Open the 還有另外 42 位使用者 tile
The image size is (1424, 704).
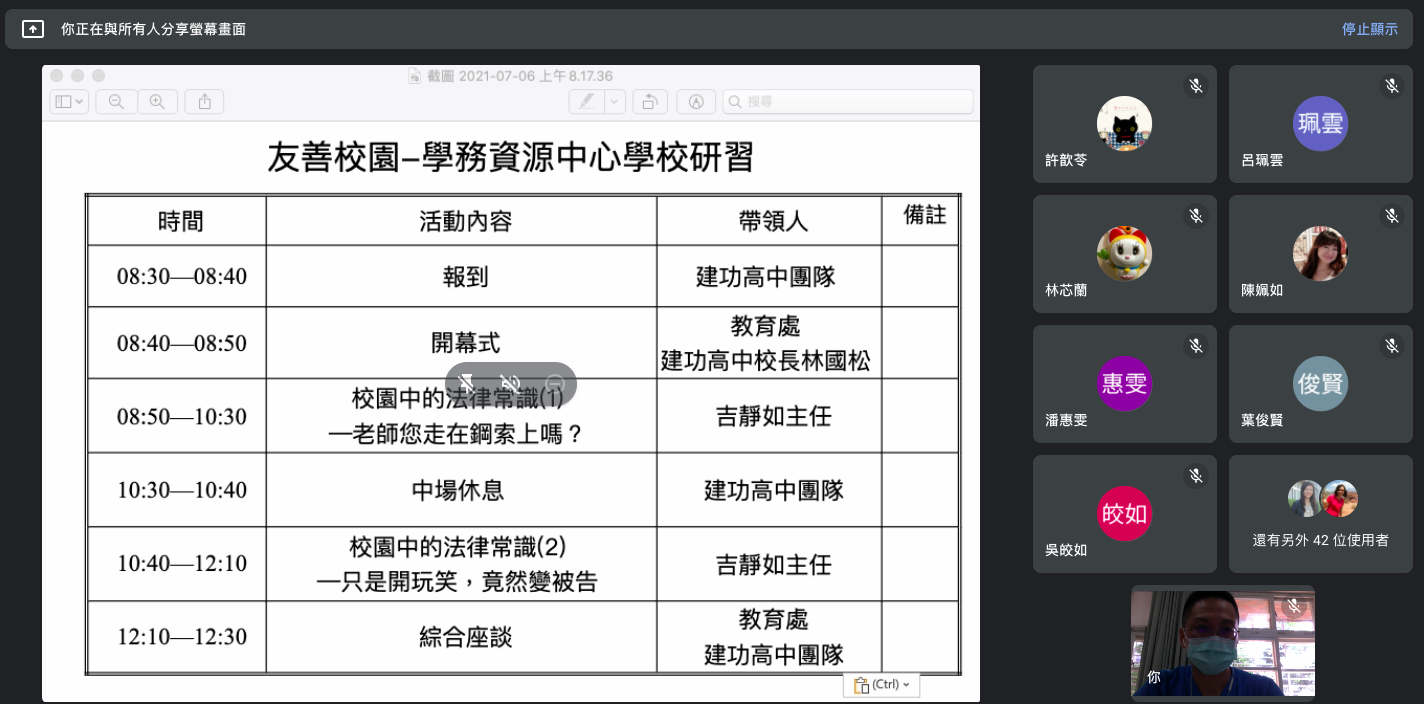coord(1320,514)
